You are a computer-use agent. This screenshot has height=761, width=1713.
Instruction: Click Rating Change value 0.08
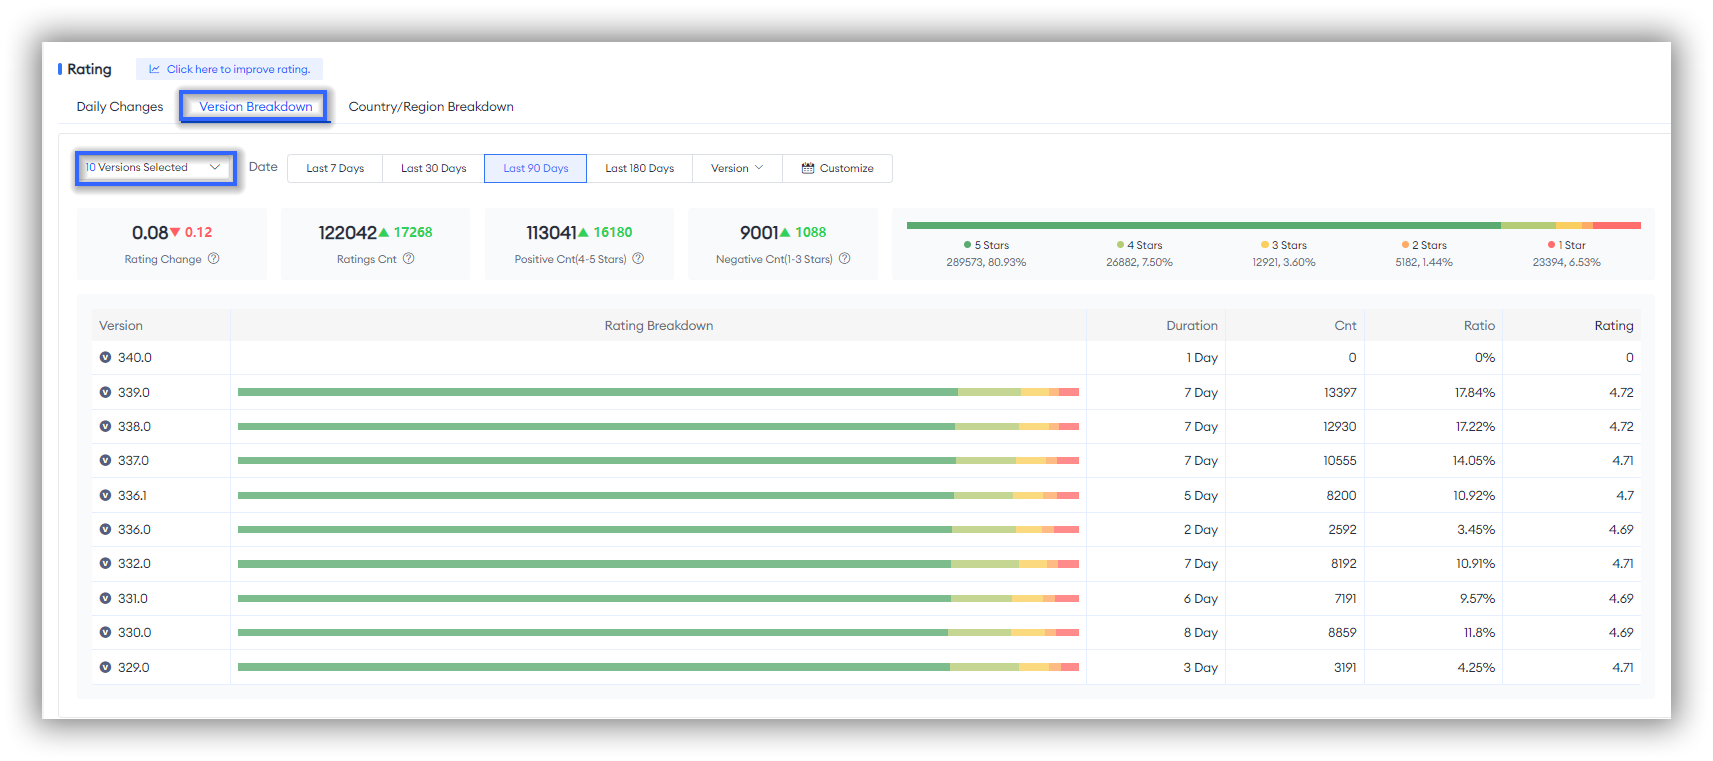[150, 232]
